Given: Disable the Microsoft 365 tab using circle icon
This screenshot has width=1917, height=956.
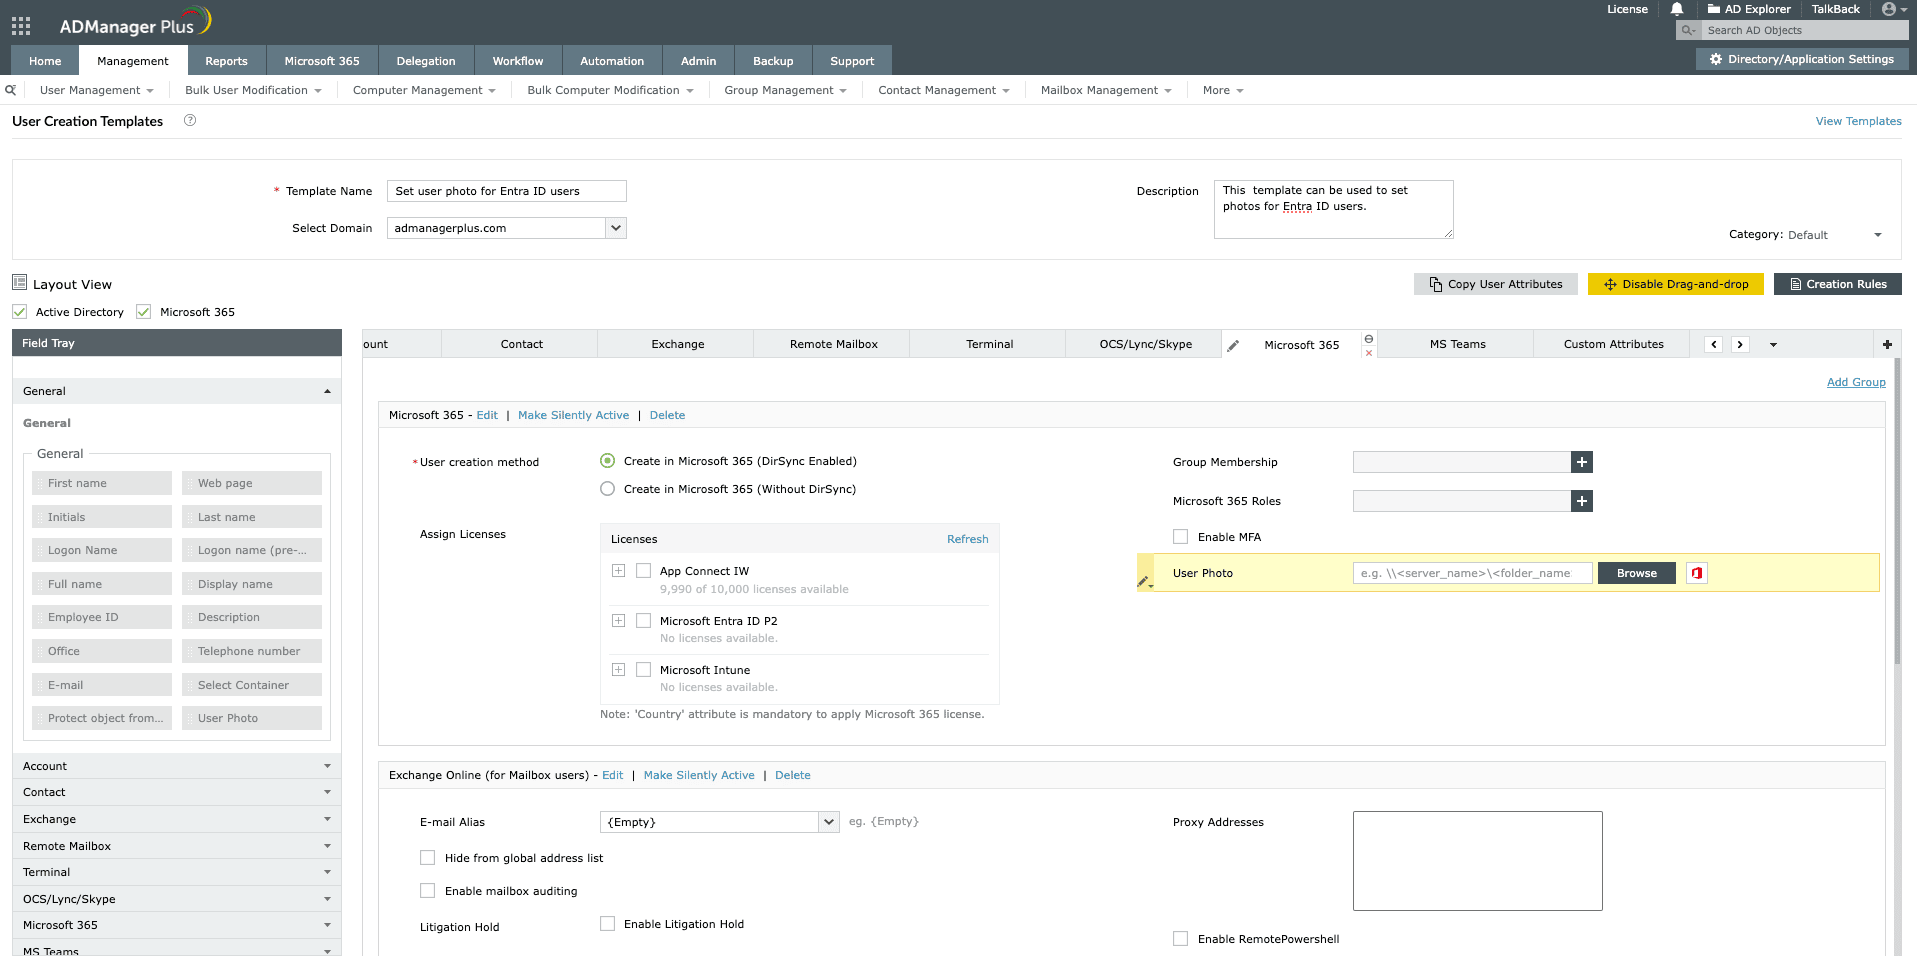Looking at the screenshot, I should (x=1369, y=339).
